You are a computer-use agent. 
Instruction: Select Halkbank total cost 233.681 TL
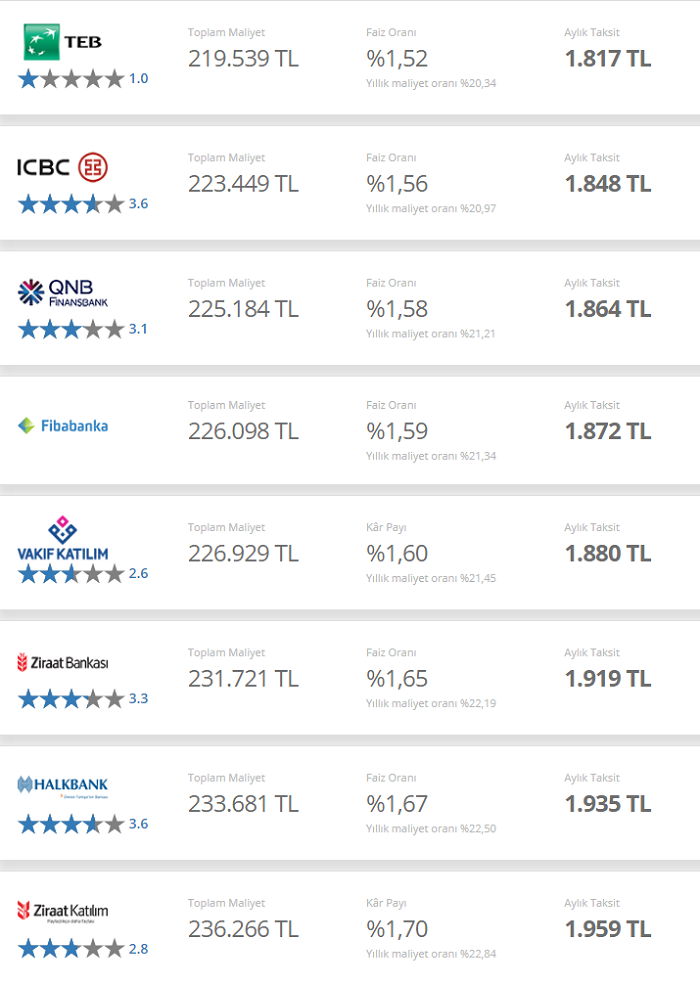(x=243, y=804)
